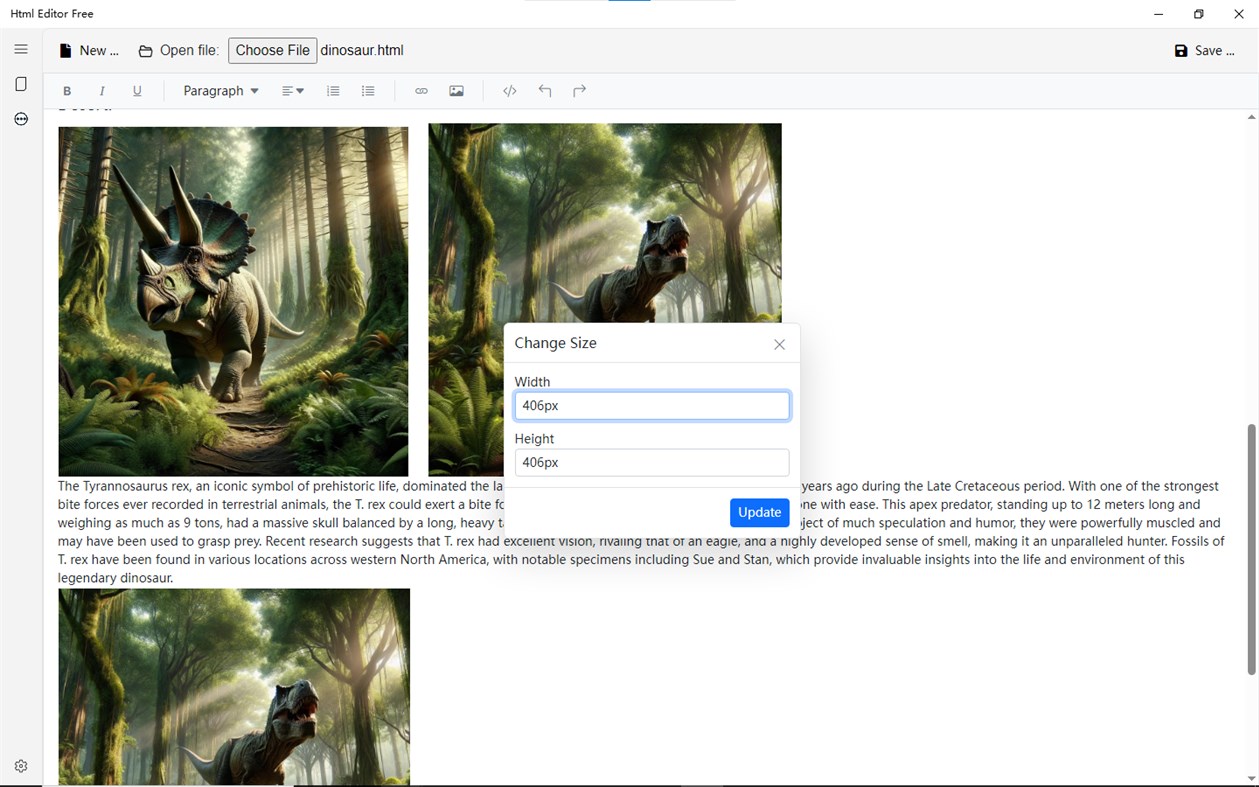Select the Triceratops image
The image size is (1259, 787).
[x=233, y=301]
